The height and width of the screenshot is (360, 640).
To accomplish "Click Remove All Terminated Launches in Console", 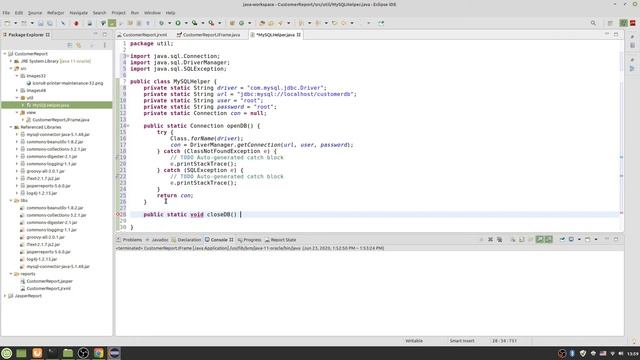I will pos(499,240).
